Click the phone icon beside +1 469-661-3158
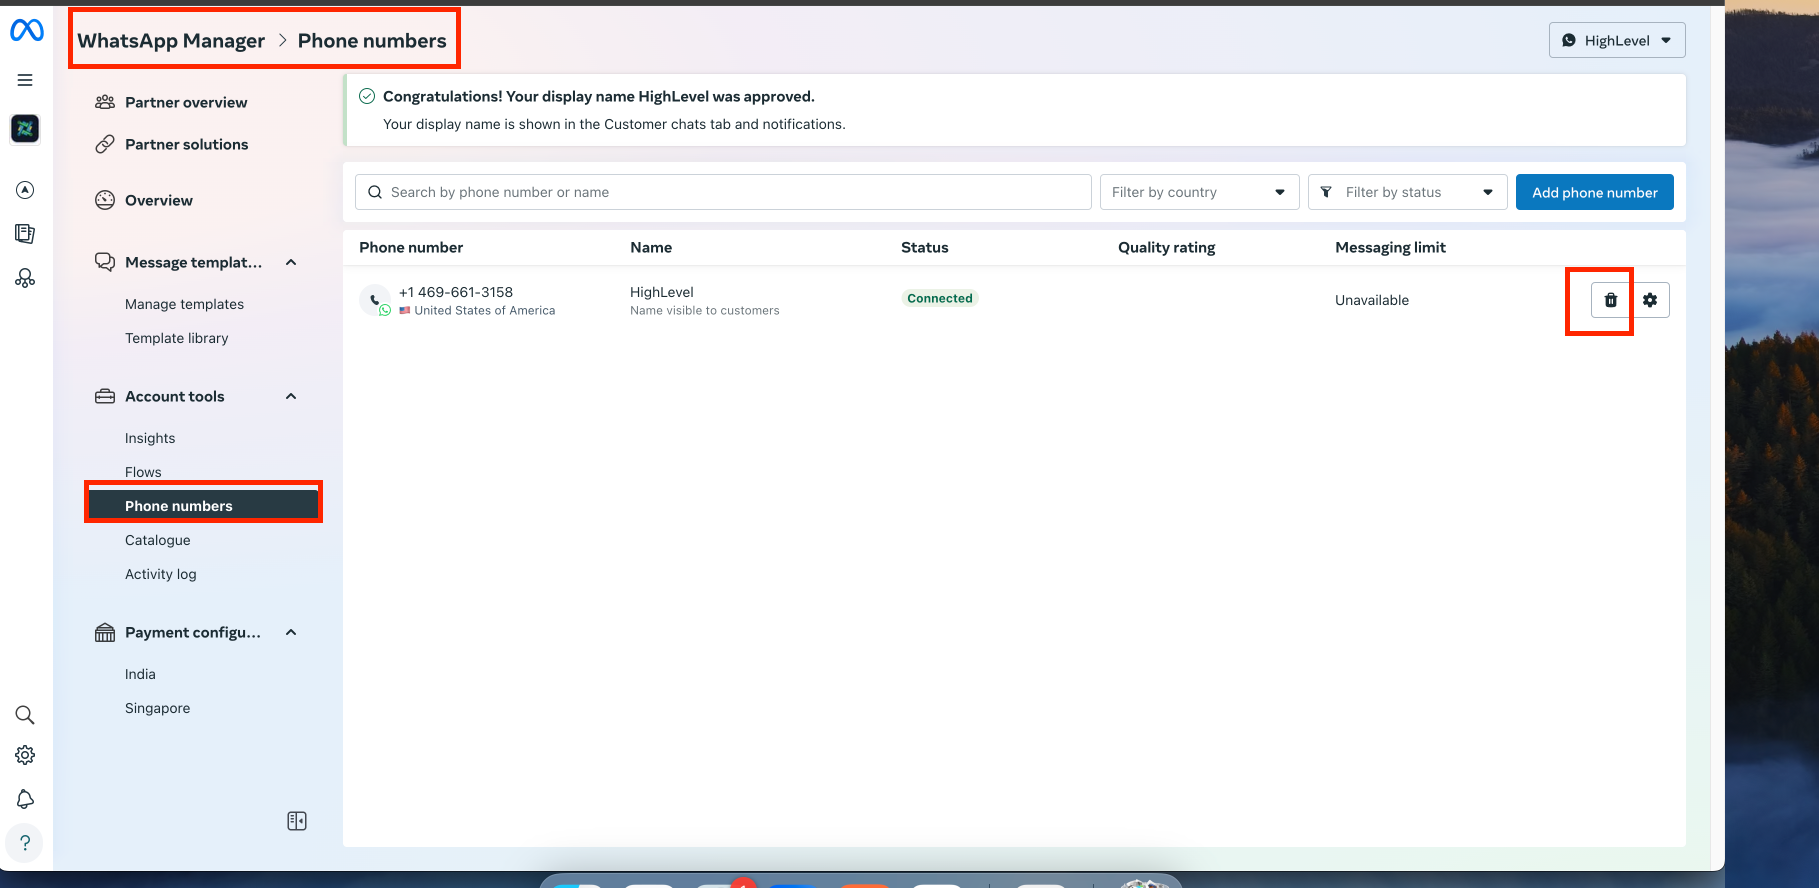Image resolution: width=1819 pixels, height=888 pixels. 375,300
